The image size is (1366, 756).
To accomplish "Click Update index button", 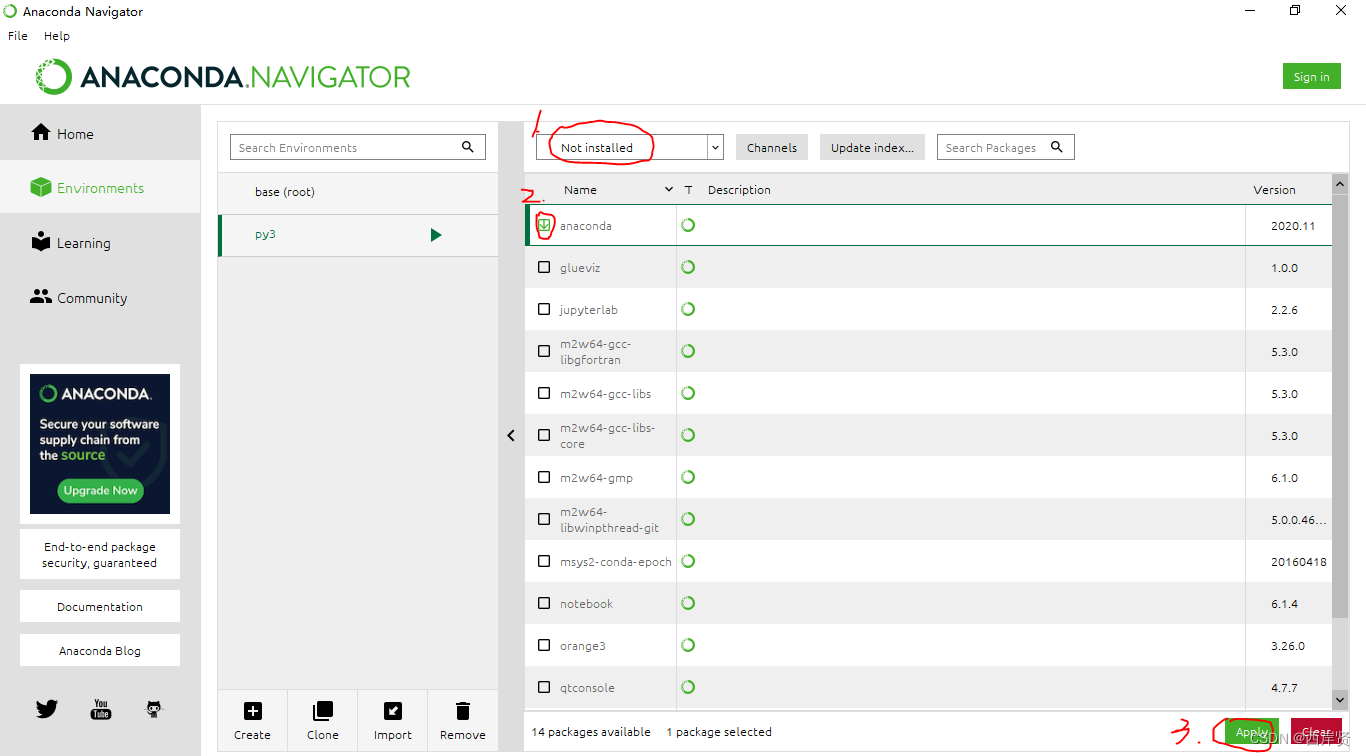I will (872, 147).
